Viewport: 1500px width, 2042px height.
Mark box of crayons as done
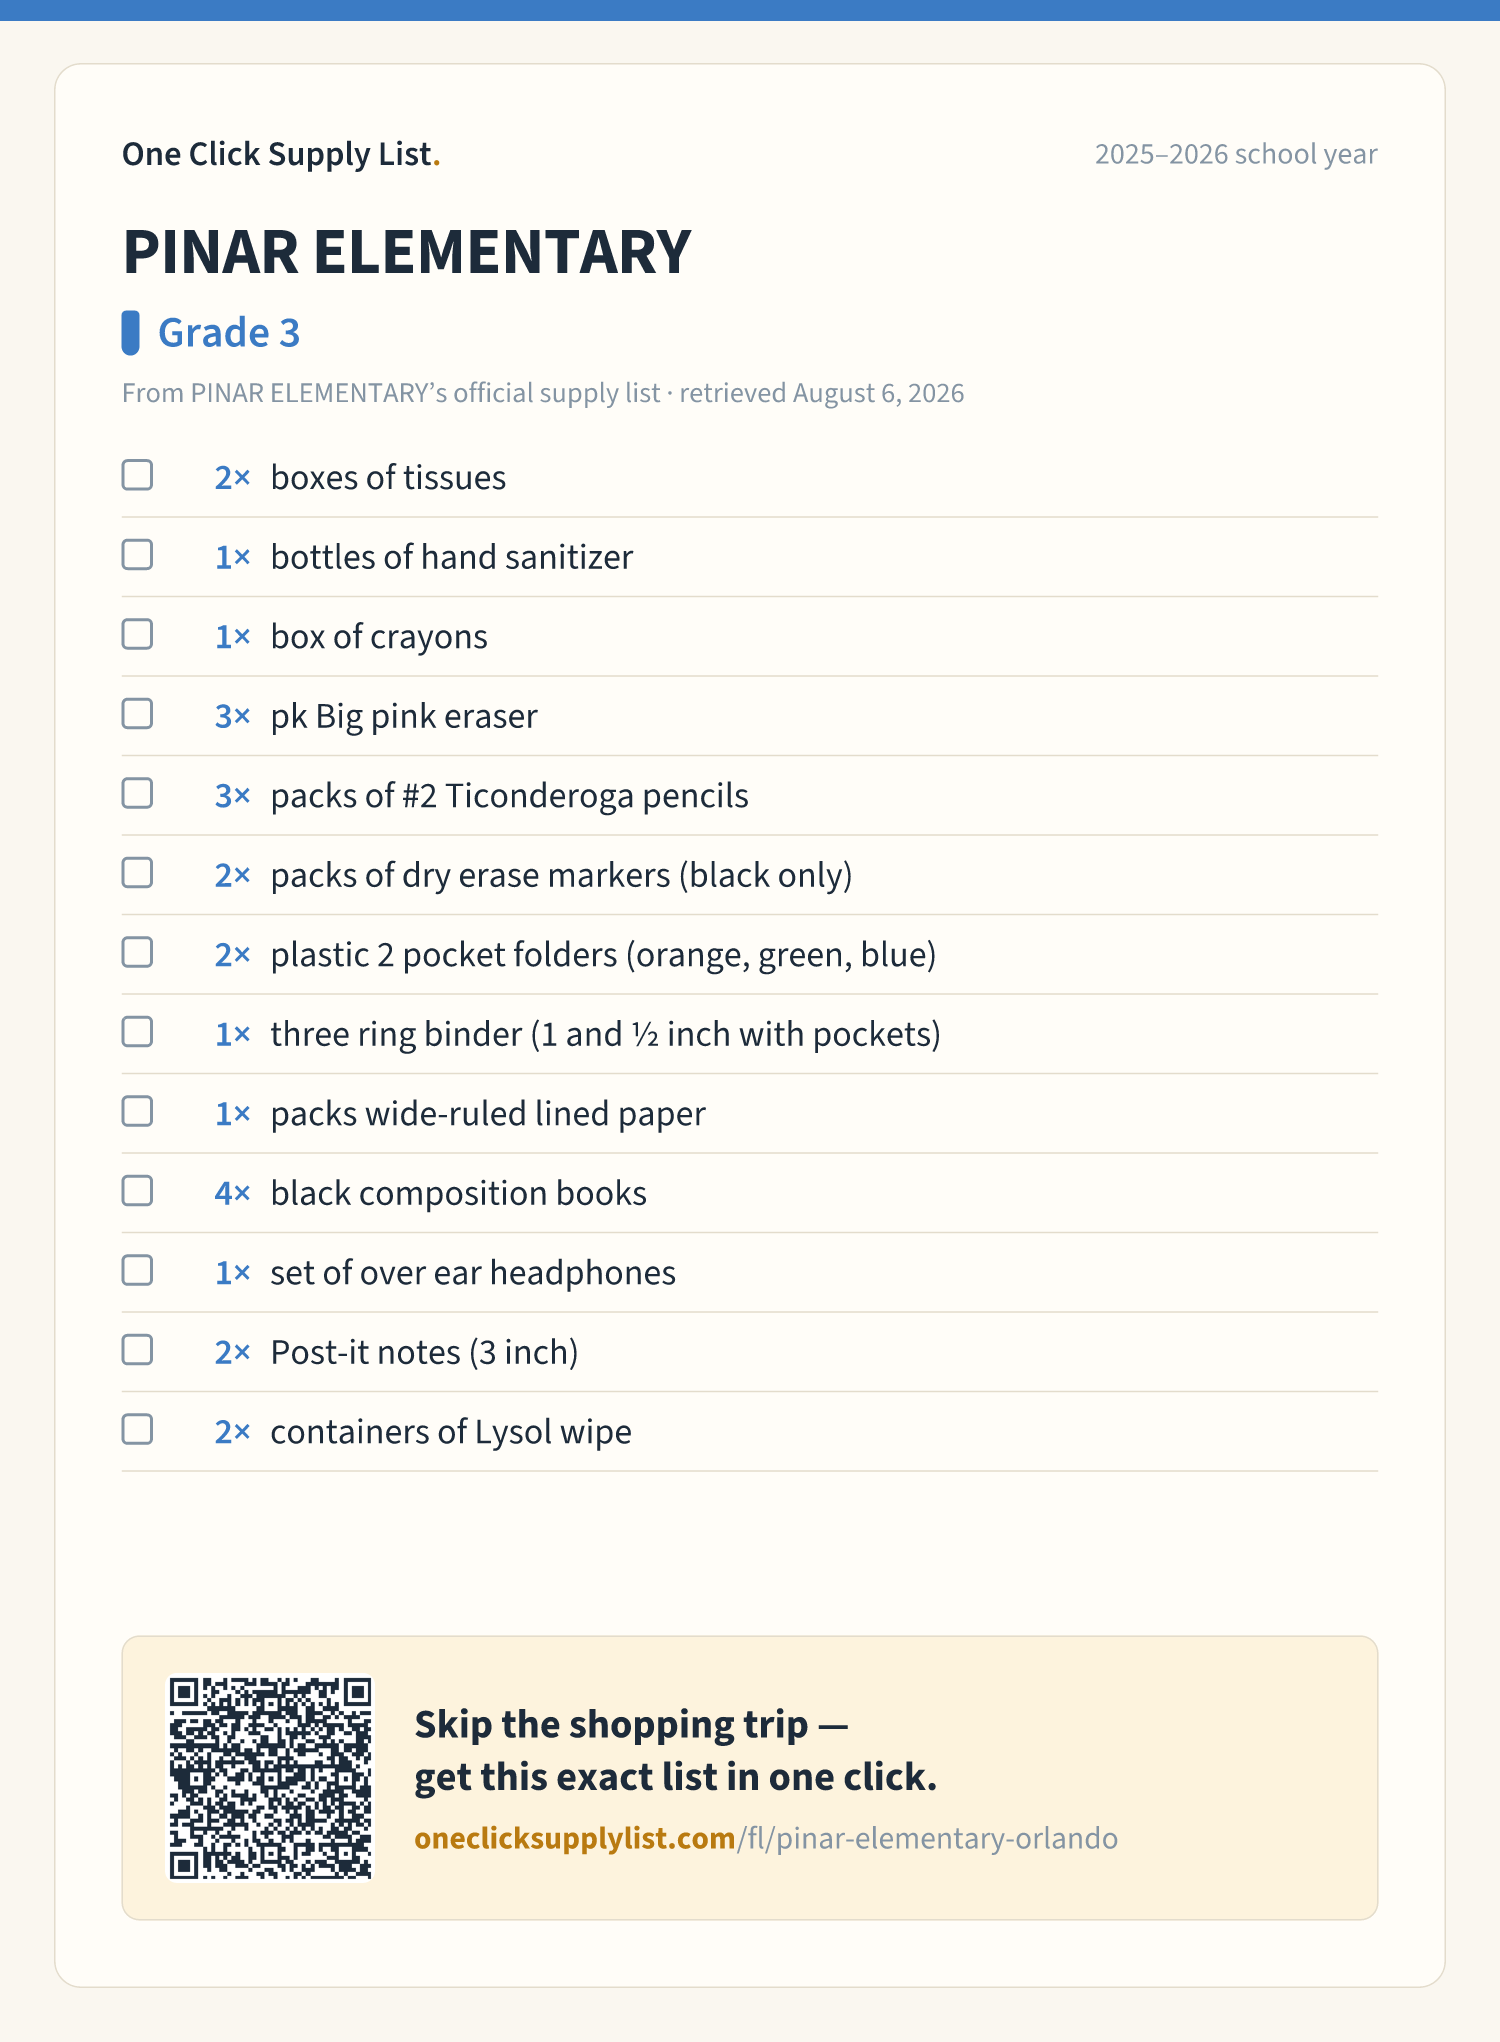(x=137, y=634)
